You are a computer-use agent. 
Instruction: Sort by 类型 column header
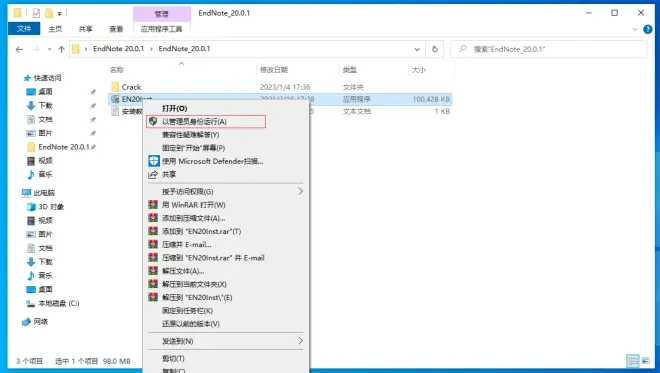(x=350, y=70)
